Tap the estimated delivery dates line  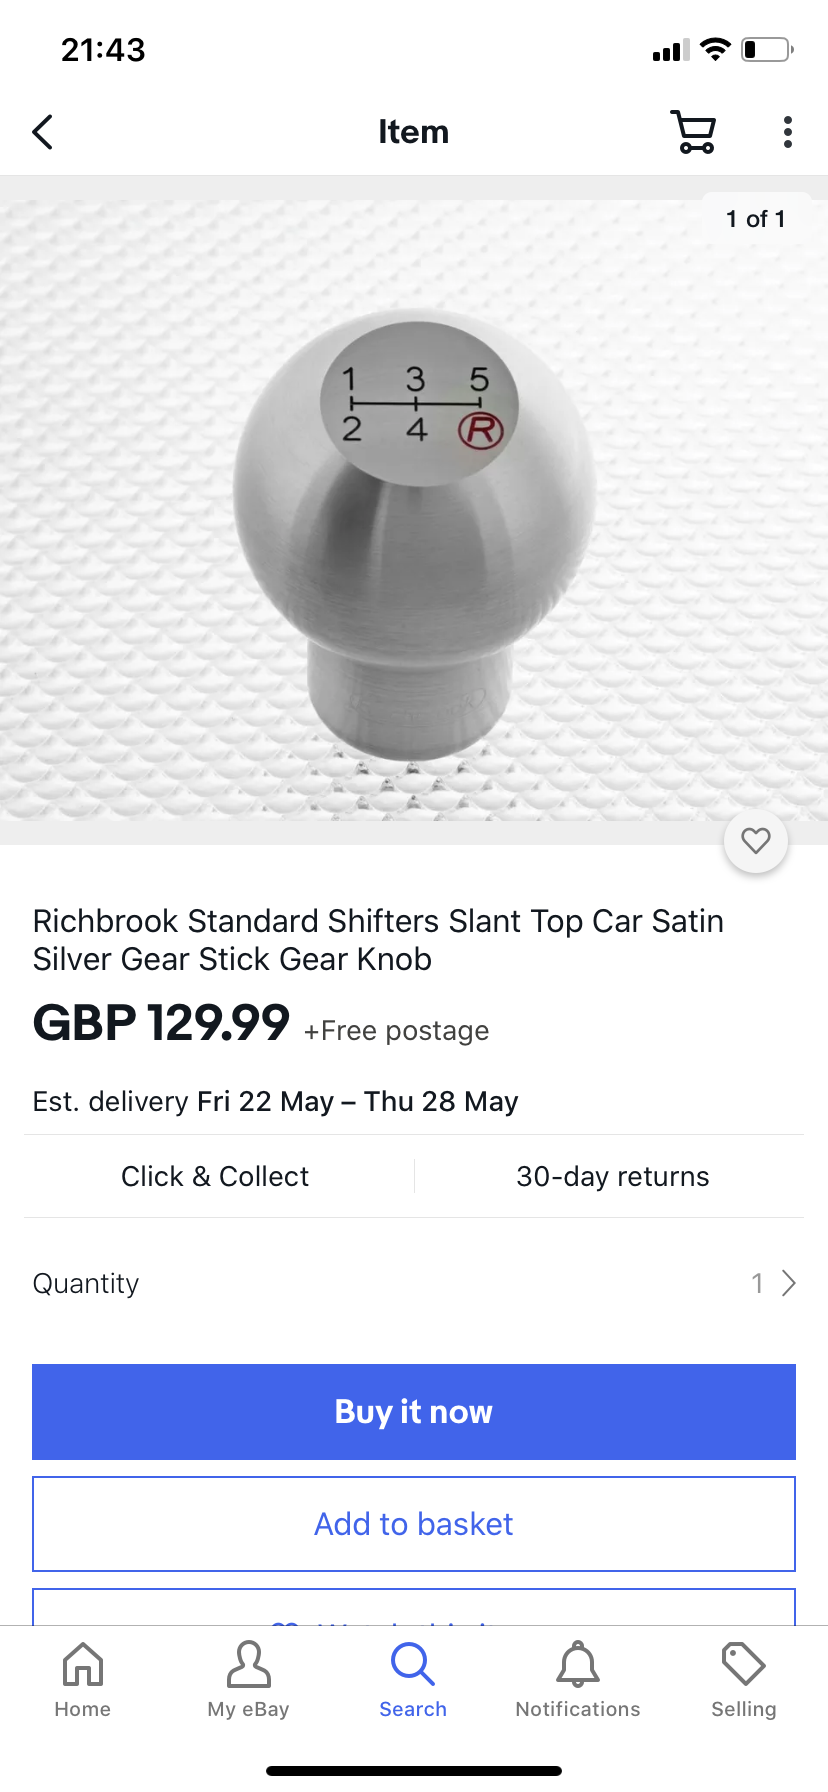[276, 1101]
